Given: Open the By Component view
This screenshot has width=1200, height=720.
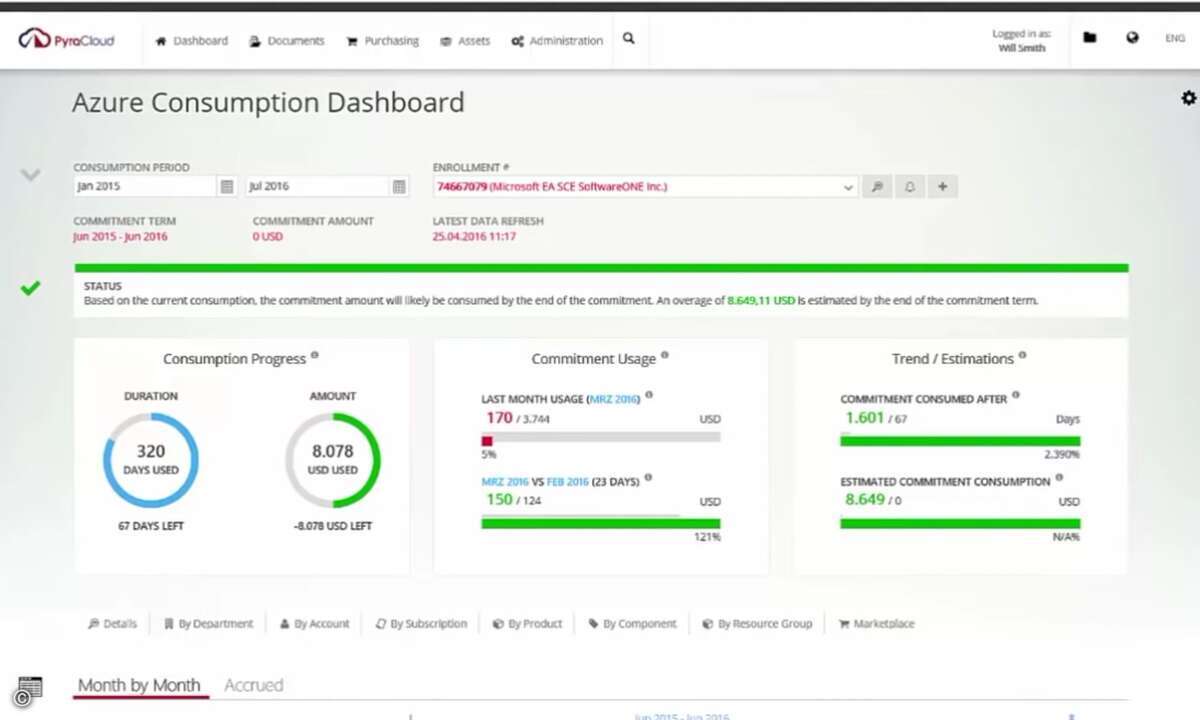Looking at the screenshot, I should pos(632,624).
